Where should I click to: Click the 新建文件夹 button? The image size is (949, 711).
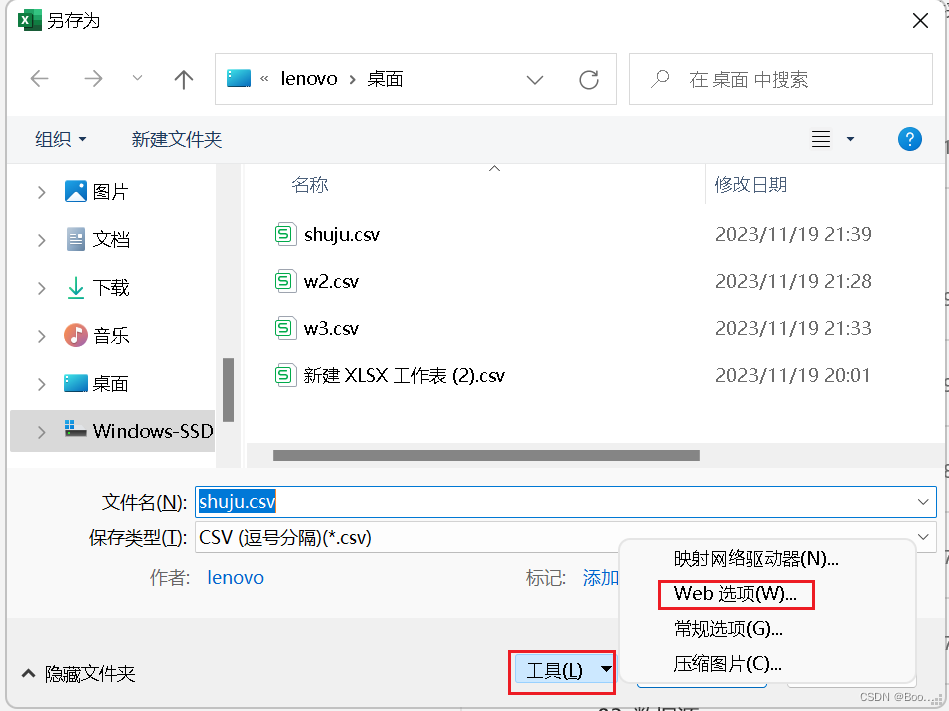coord(176,139)
